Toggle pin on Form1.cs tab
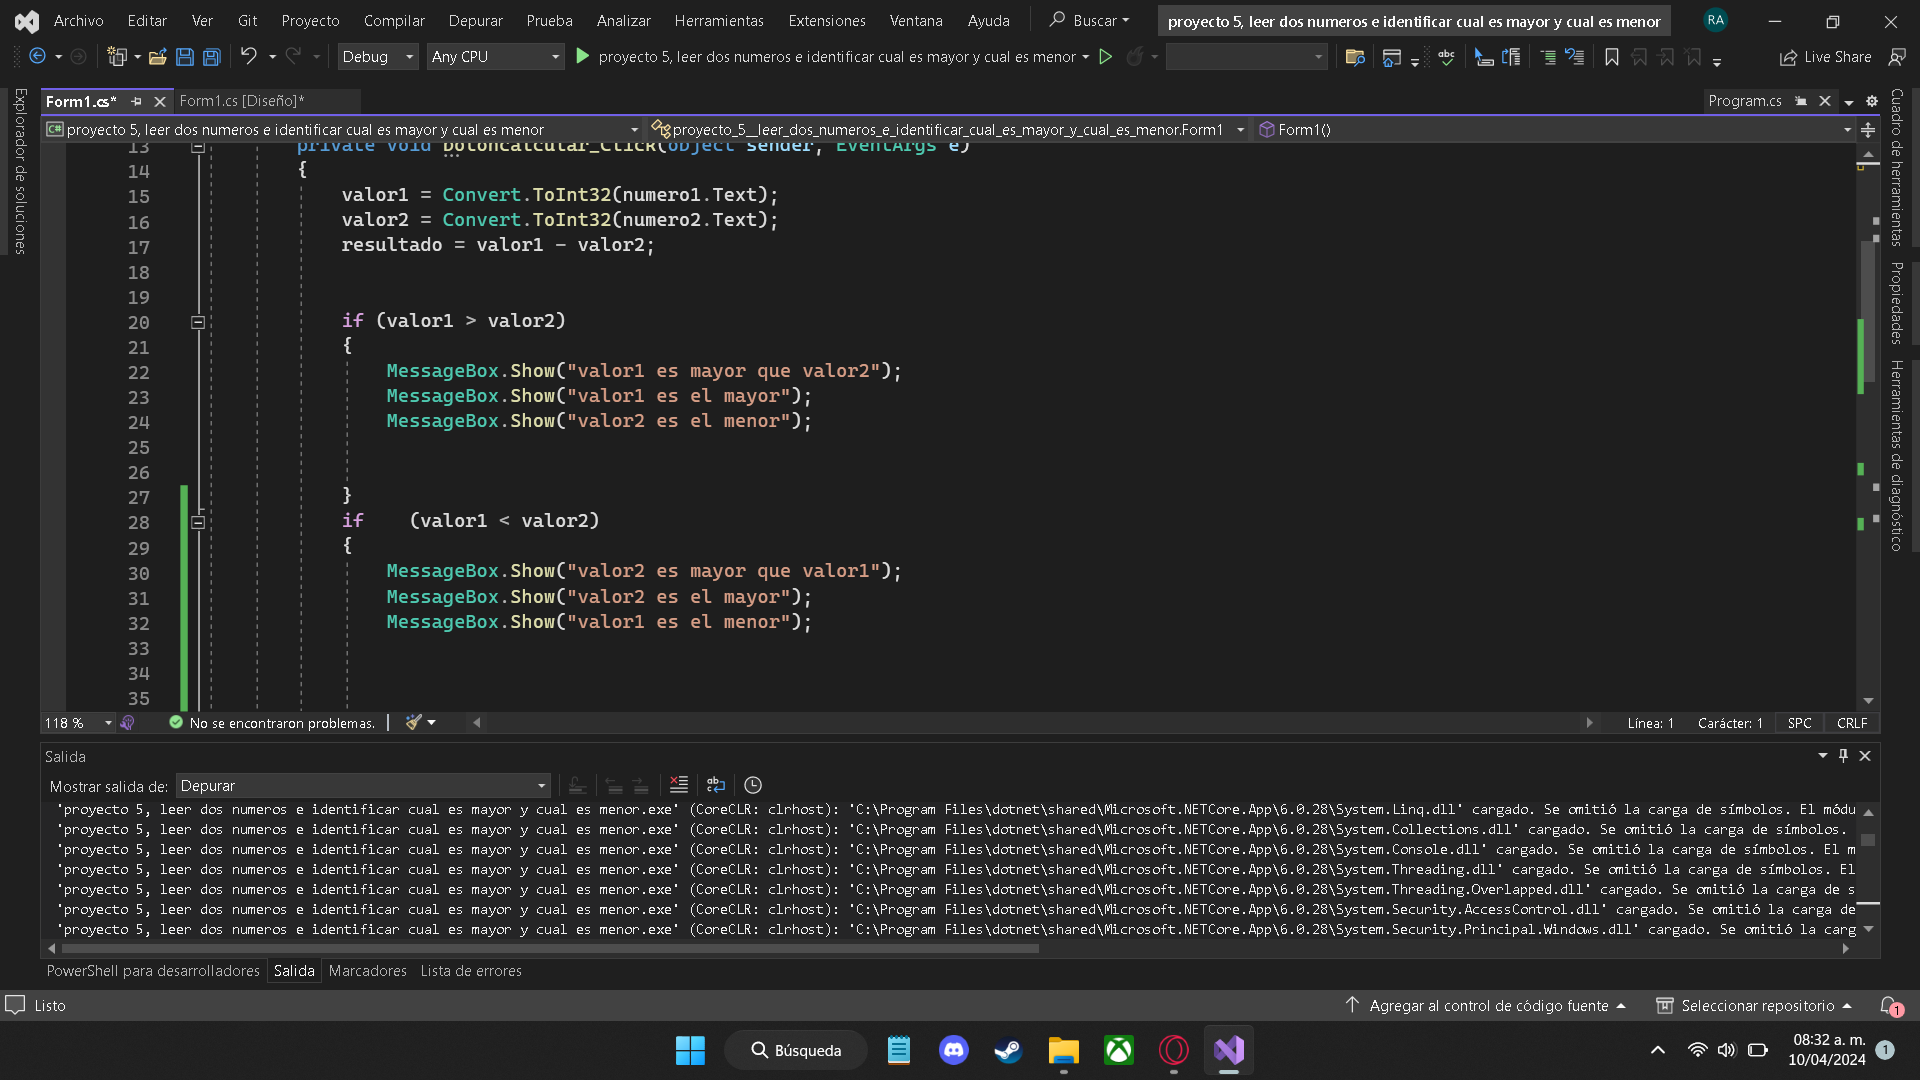 tap(136, 101)
